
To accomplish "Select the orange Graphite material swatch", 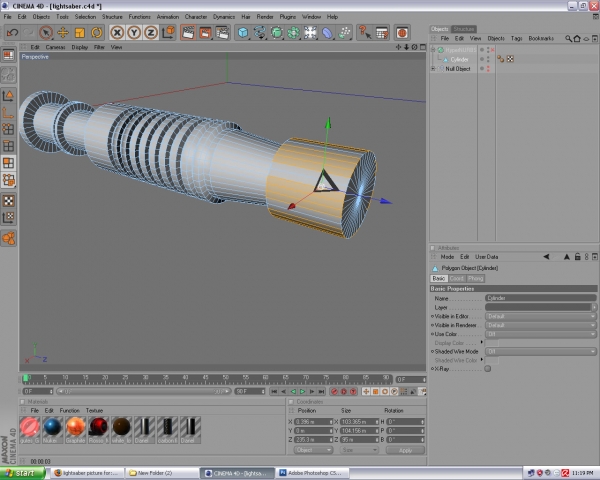I will pos(75,430).
